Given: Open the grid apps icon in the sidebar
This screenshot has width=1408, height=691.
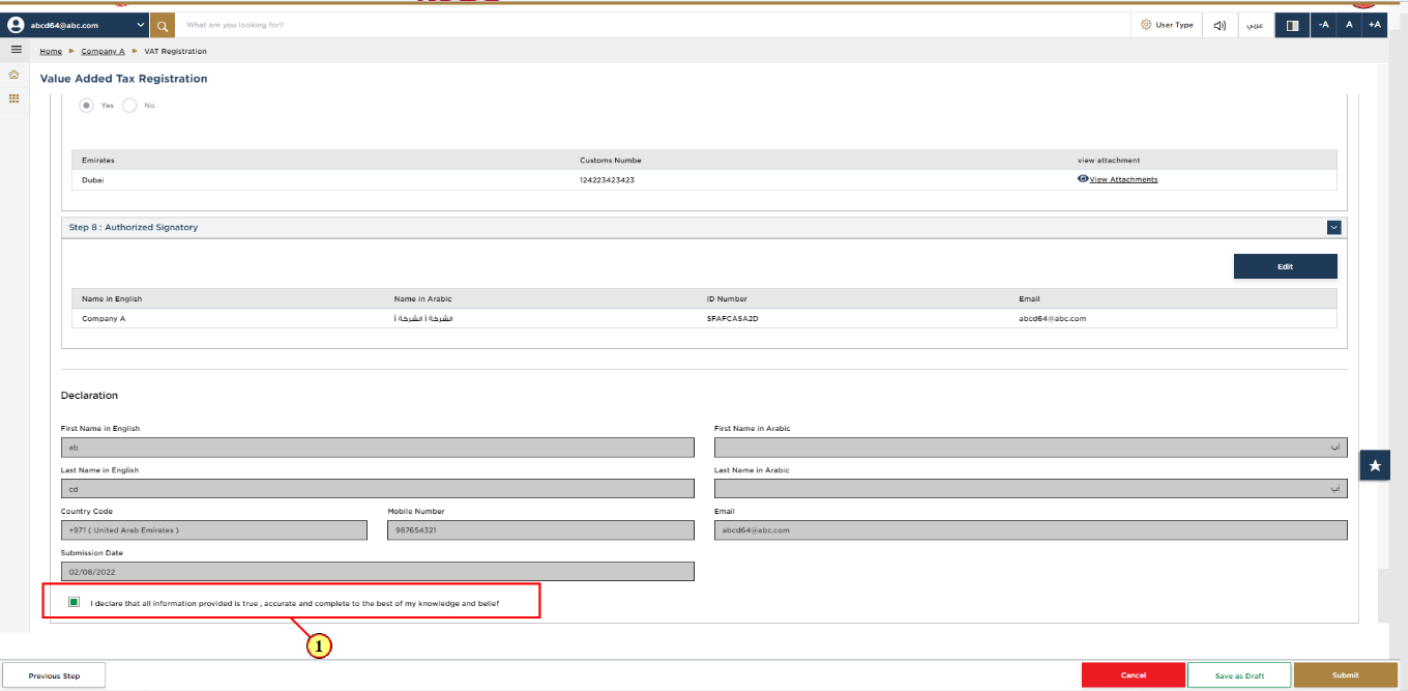Looking at the screenshot, I should click(x=14, y=98).
